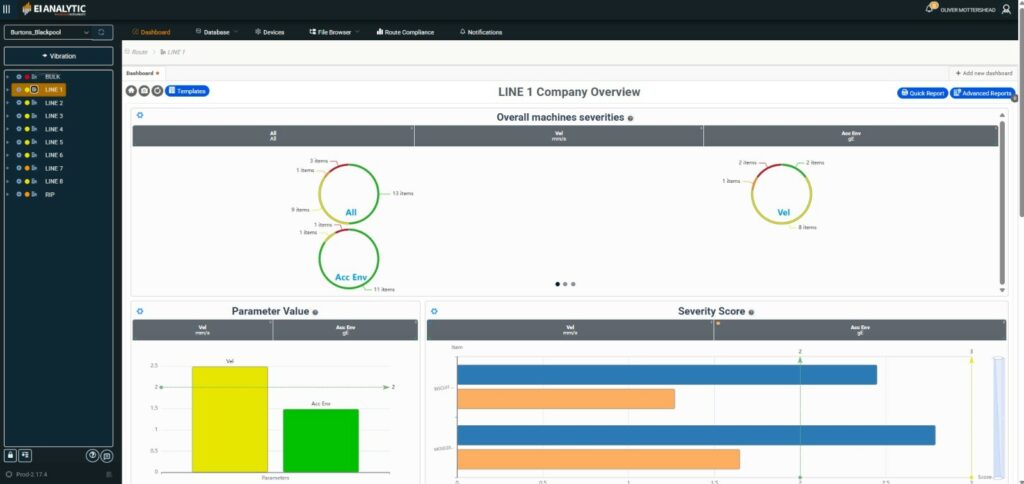
Task: Select the third carousel dot under the charts
Action: click(573, 284)
